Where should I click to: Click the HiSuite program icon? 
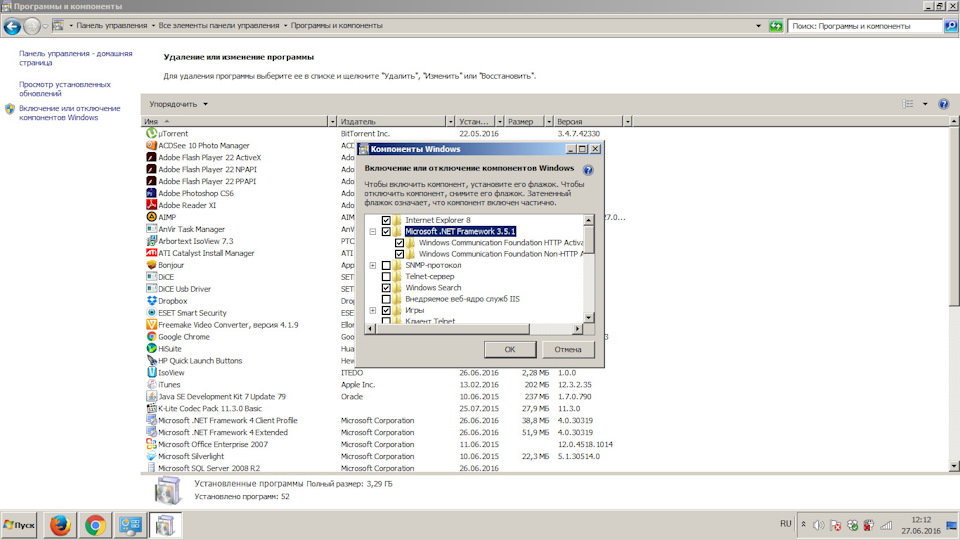[151, 348]
